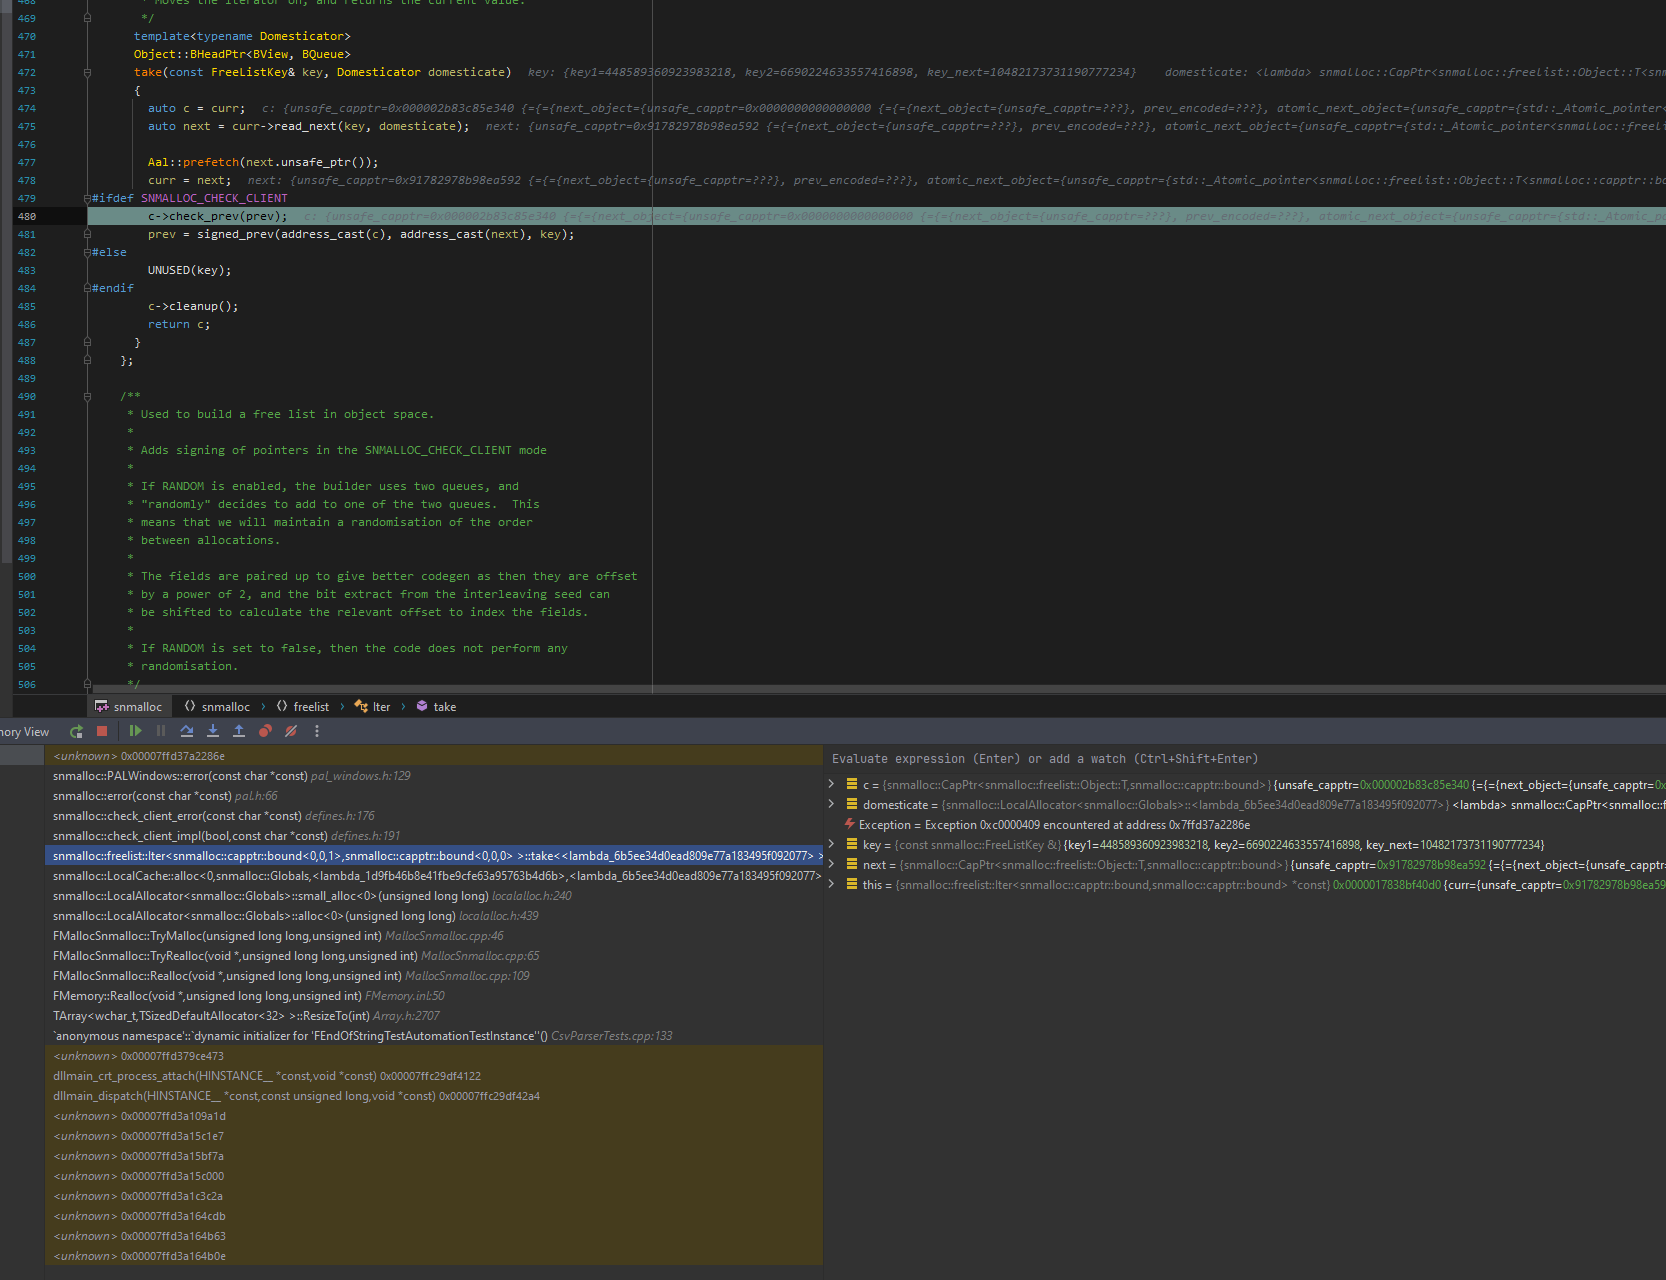Click the c->check_prev(prev) code line

pyautogui.click(x=217, y=216)
